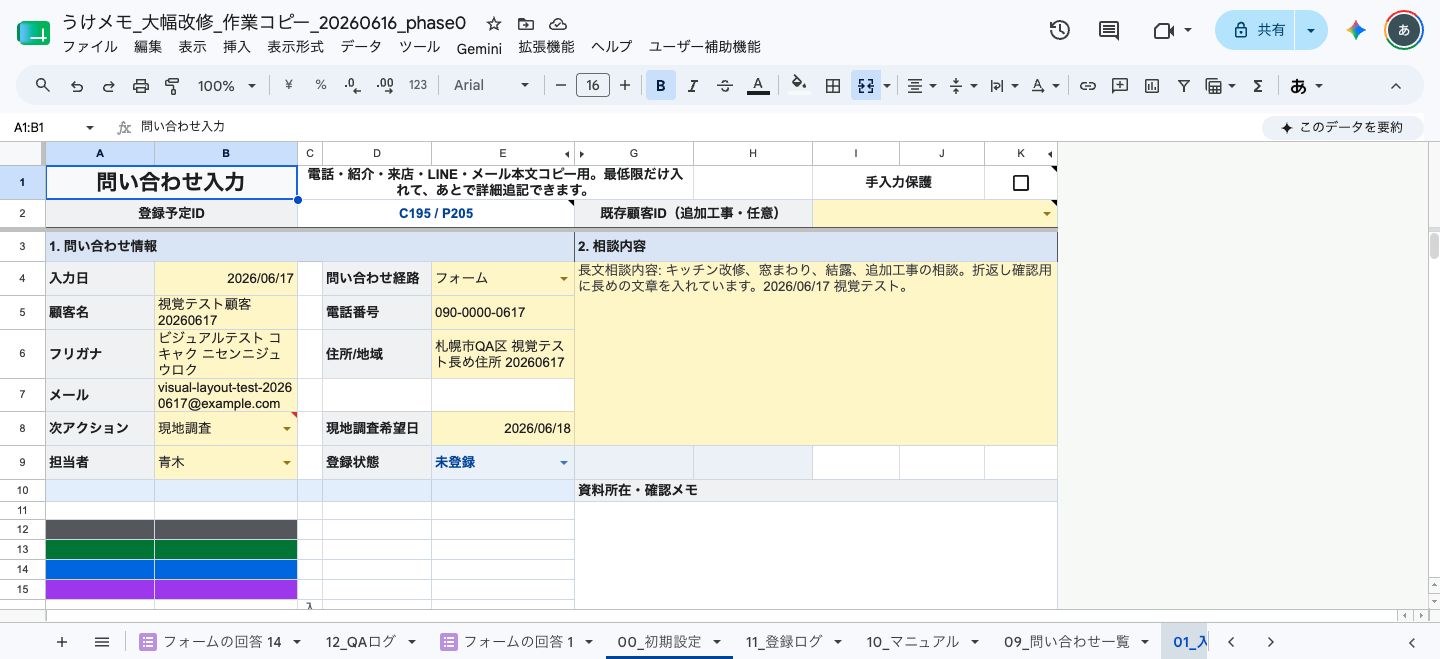Open the fill color picker
The width and height of the screenshot is (1440, 659).
click(798, 86)
